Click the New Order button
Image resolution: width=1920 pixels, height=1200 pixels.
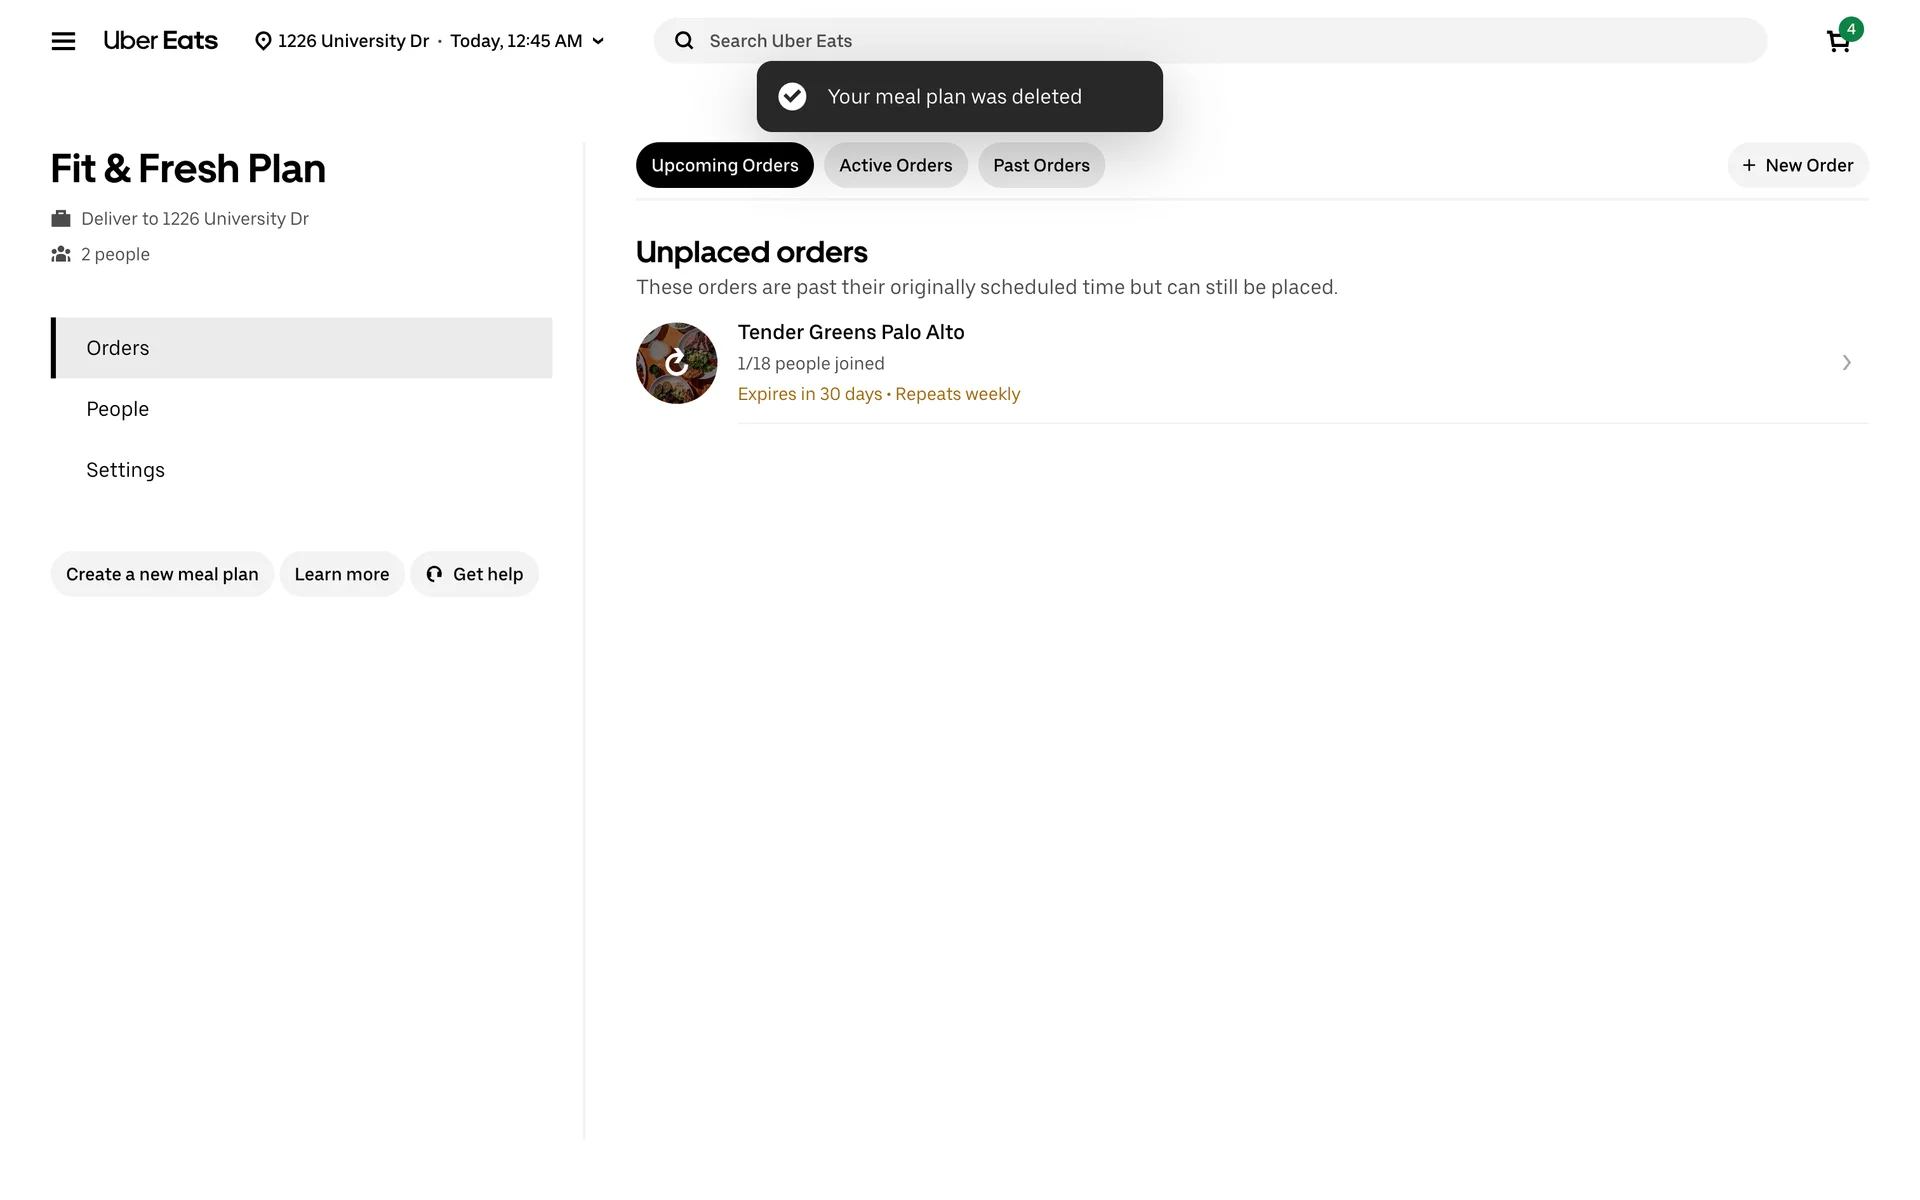tap(1797, 165)
